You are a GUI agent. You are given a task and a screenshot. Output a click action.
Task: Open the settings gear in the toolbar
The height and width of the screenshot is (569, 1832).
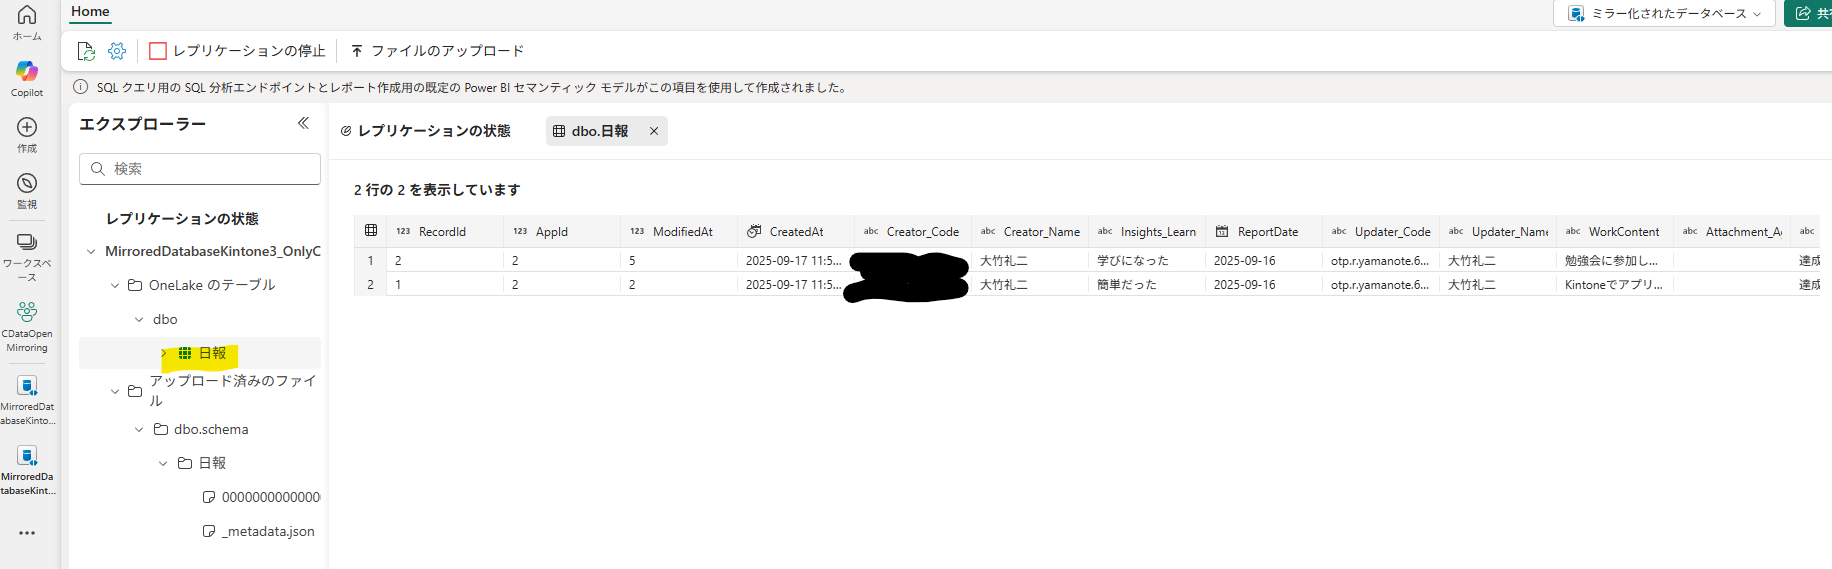click(117, 51)
